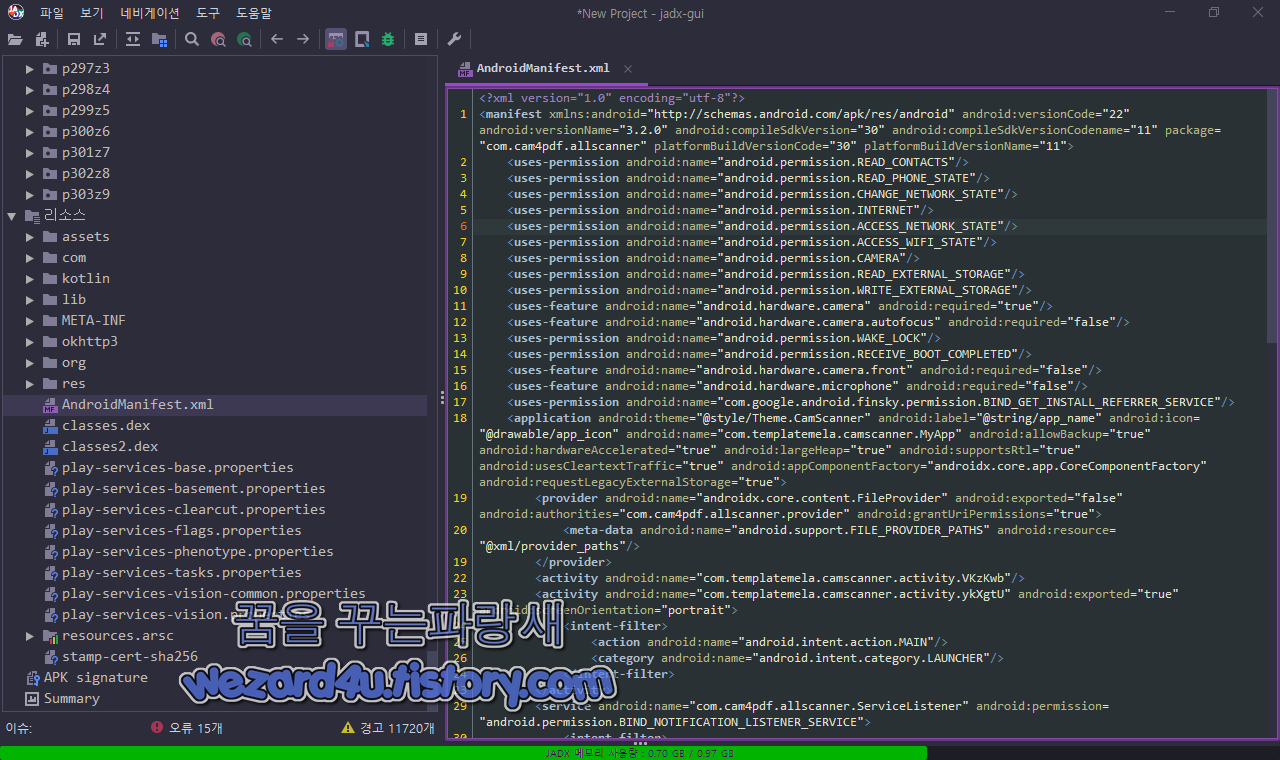Click the Sync with editor icon
The image size is (1280, 760).
click(x=133, y=39)
